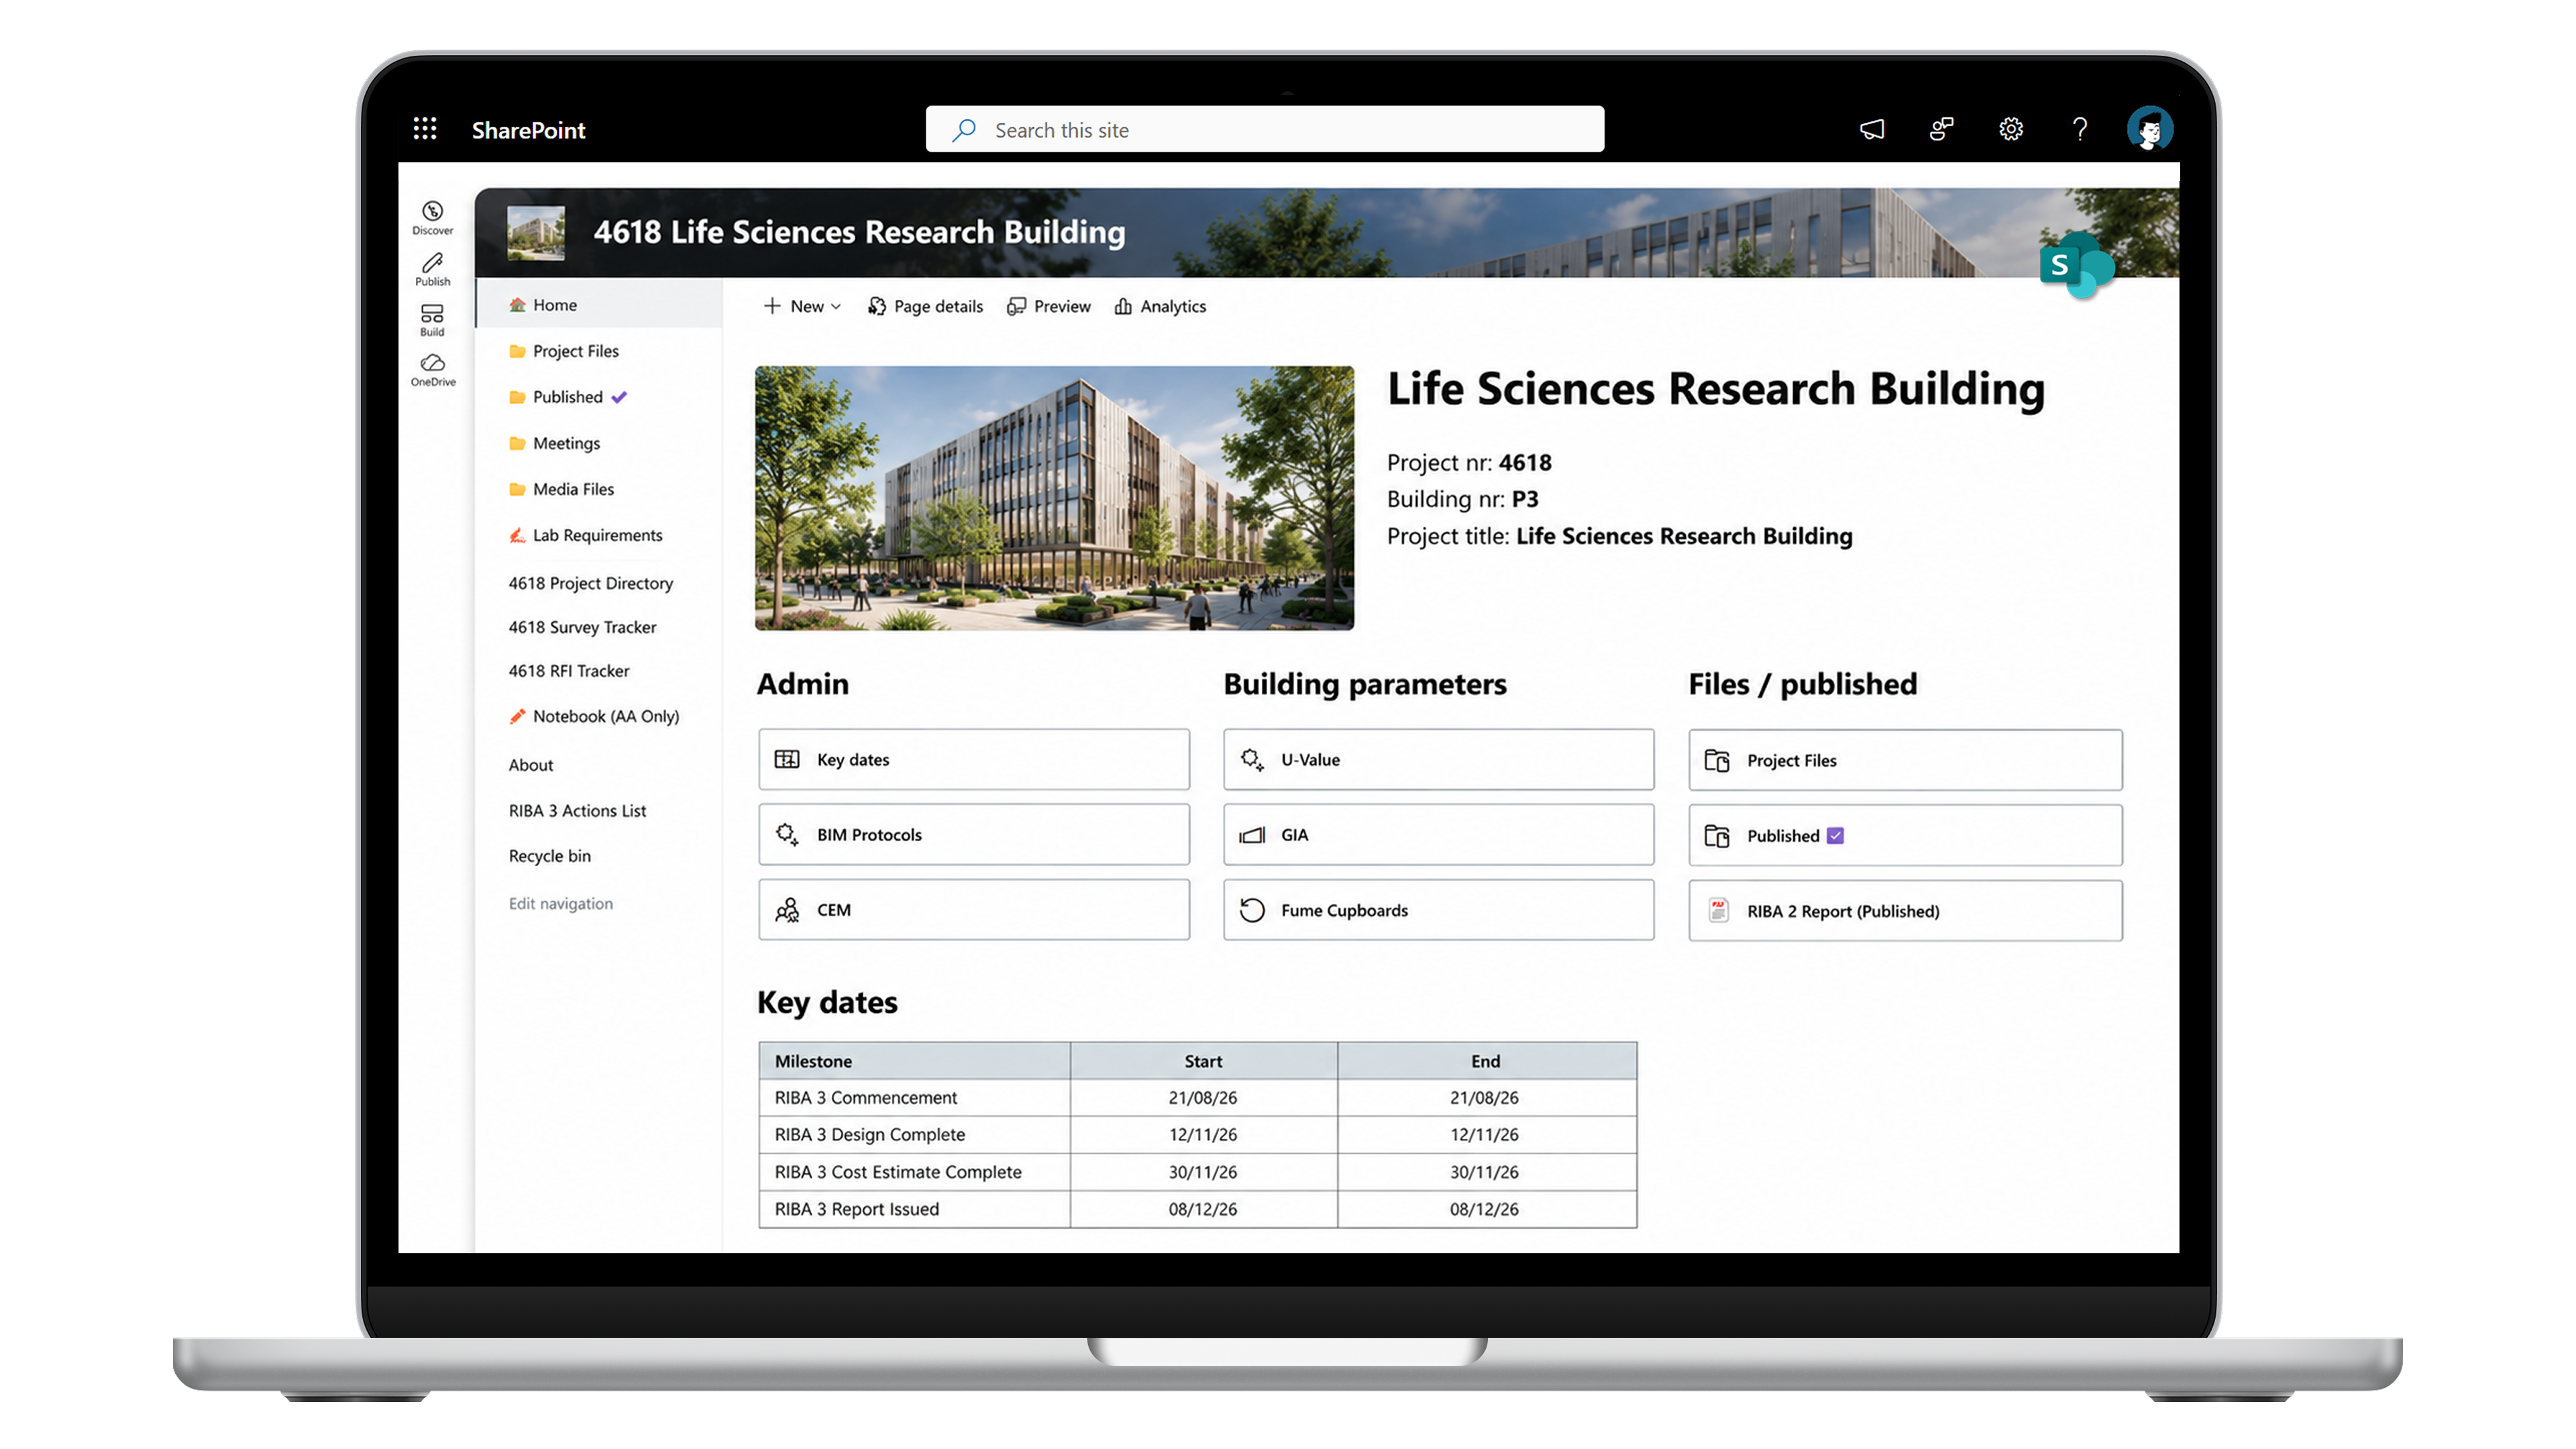The image size is (2576, 1449).
Task: Click the Preview toolbar button
Action: (x=1048, y=306)
